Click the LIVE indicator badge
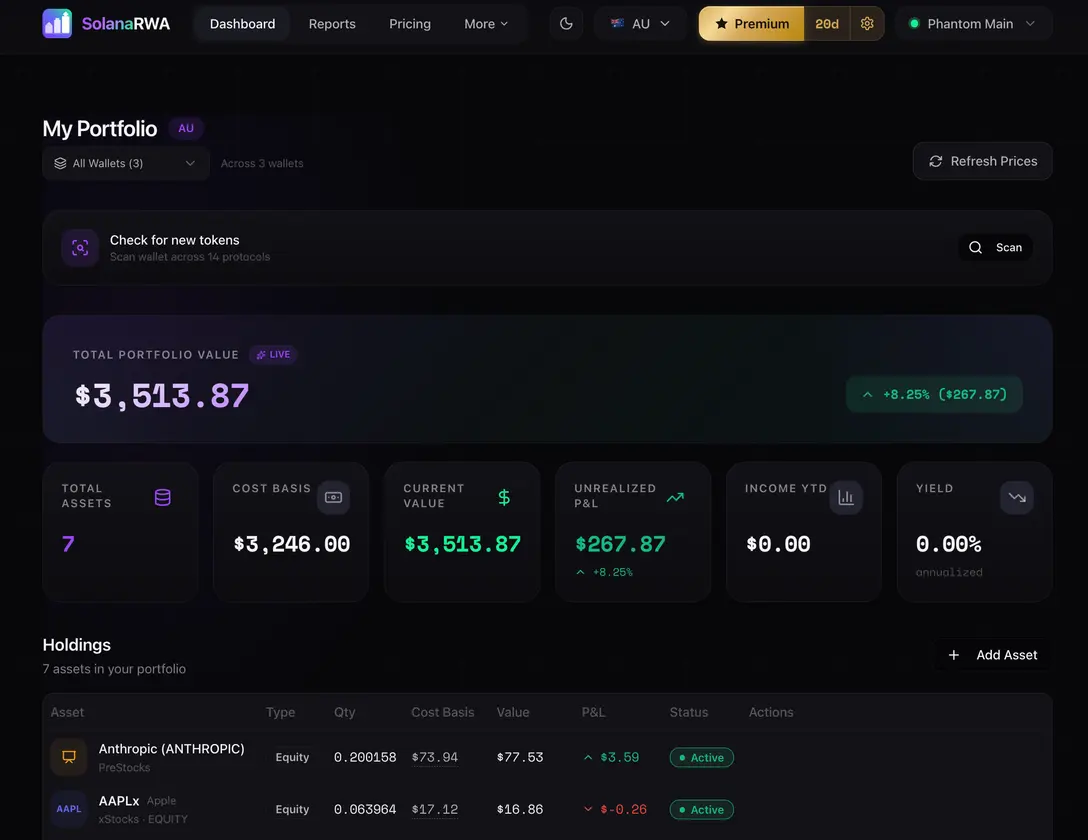 click(273, 354)
